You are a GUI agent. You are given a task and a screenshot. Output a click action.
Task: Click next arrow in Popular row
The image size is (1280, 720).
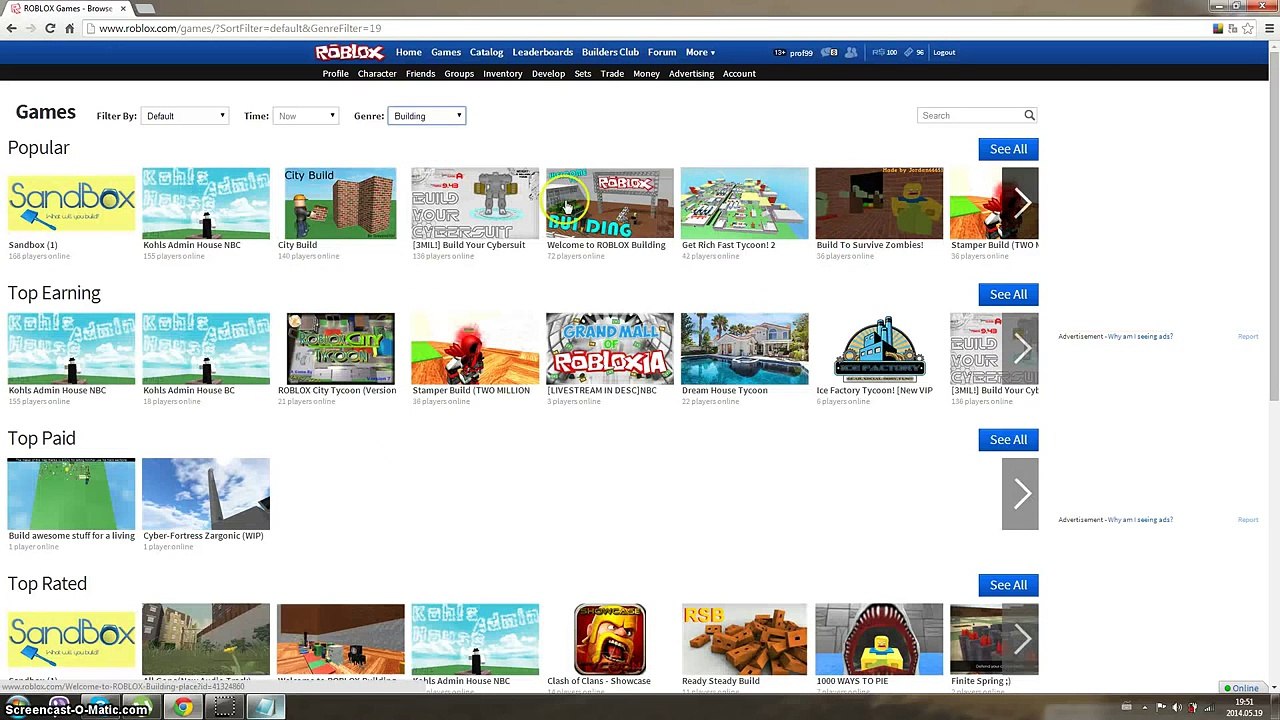1020,203
